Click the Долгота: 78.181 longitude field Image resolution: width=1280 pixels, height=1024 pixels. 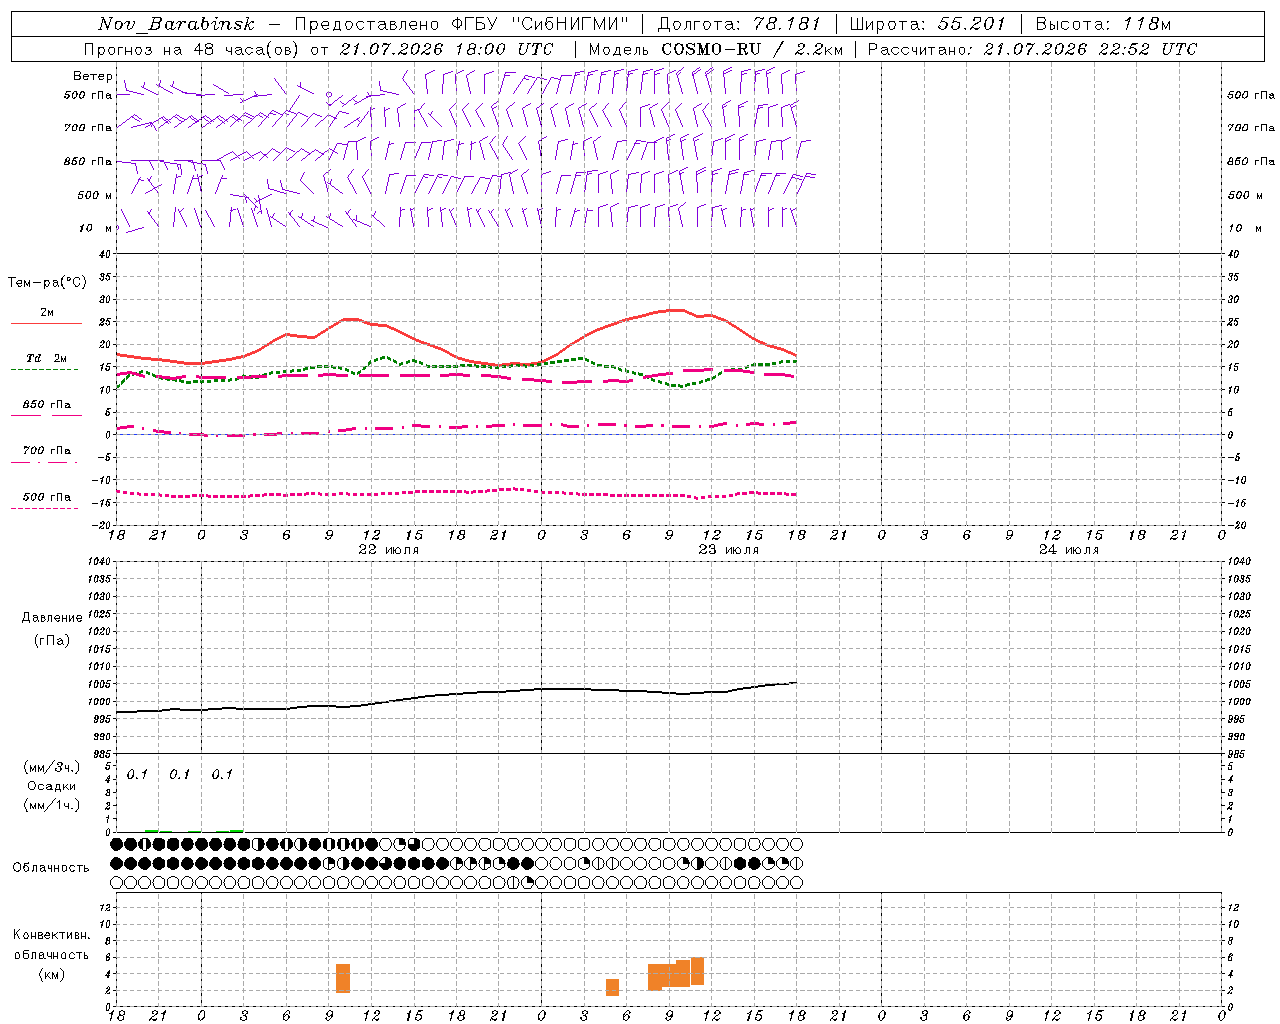(739, 24)
